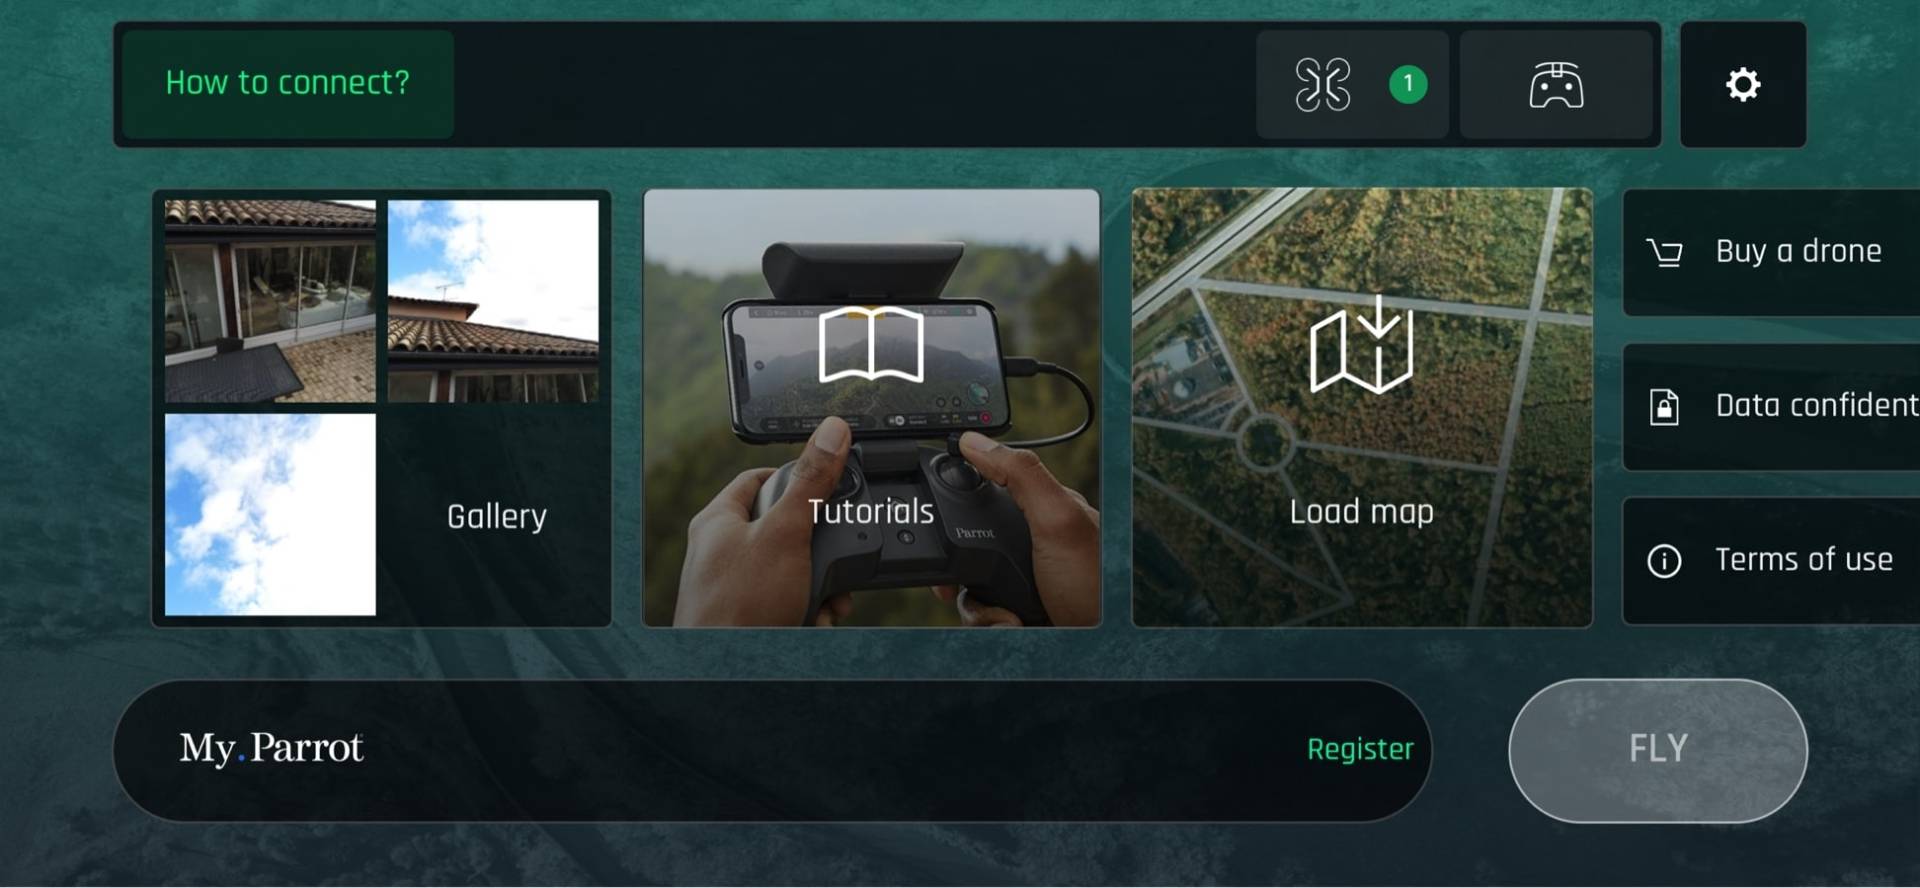Screen dimensions: 1920x888
Task: Open the clouds-only sky photo thumbnail
Action: click(x=270, y=515)
